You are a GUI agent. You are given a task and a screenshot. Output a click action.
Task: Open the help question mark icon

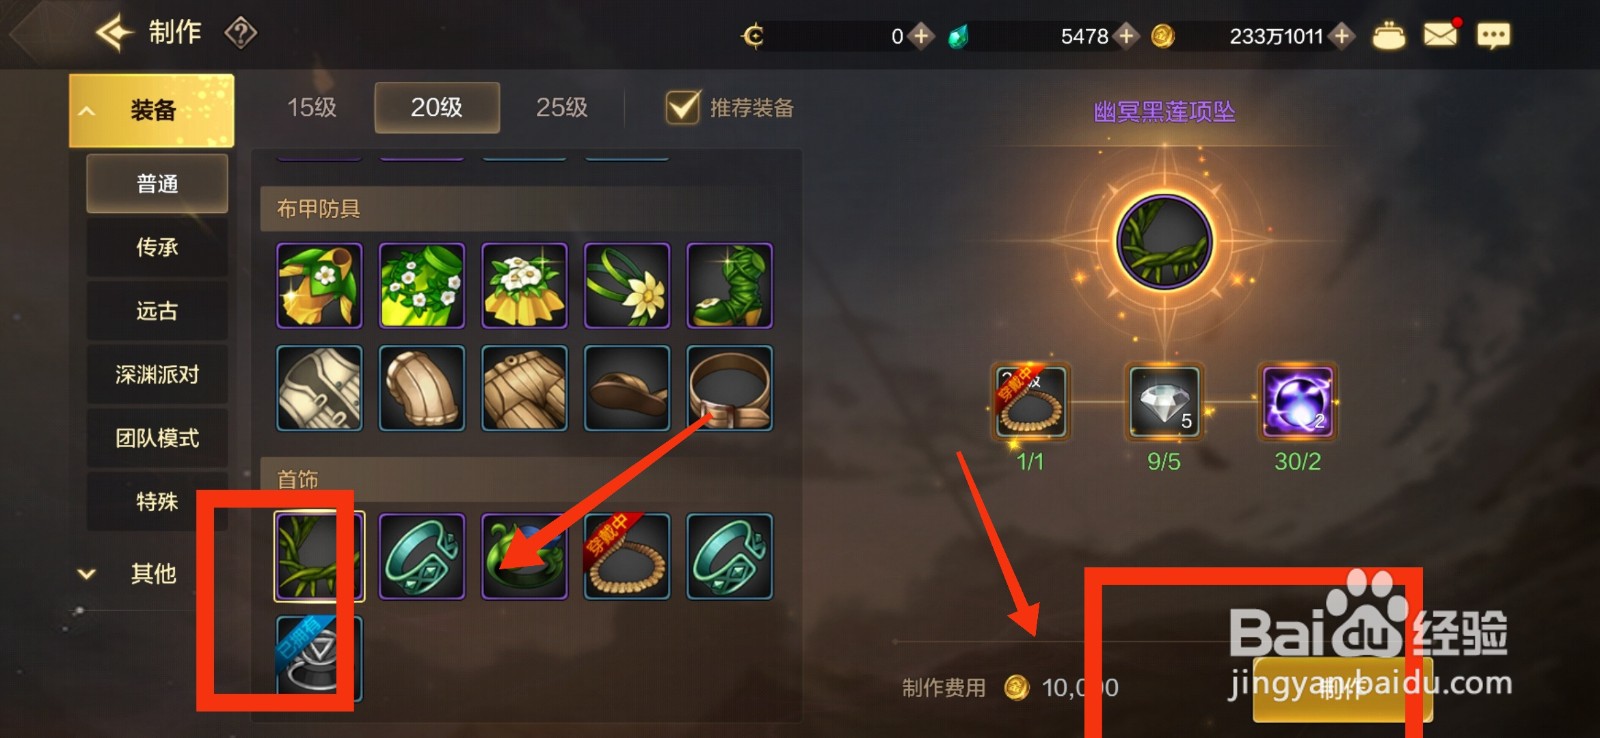[240, 33]
